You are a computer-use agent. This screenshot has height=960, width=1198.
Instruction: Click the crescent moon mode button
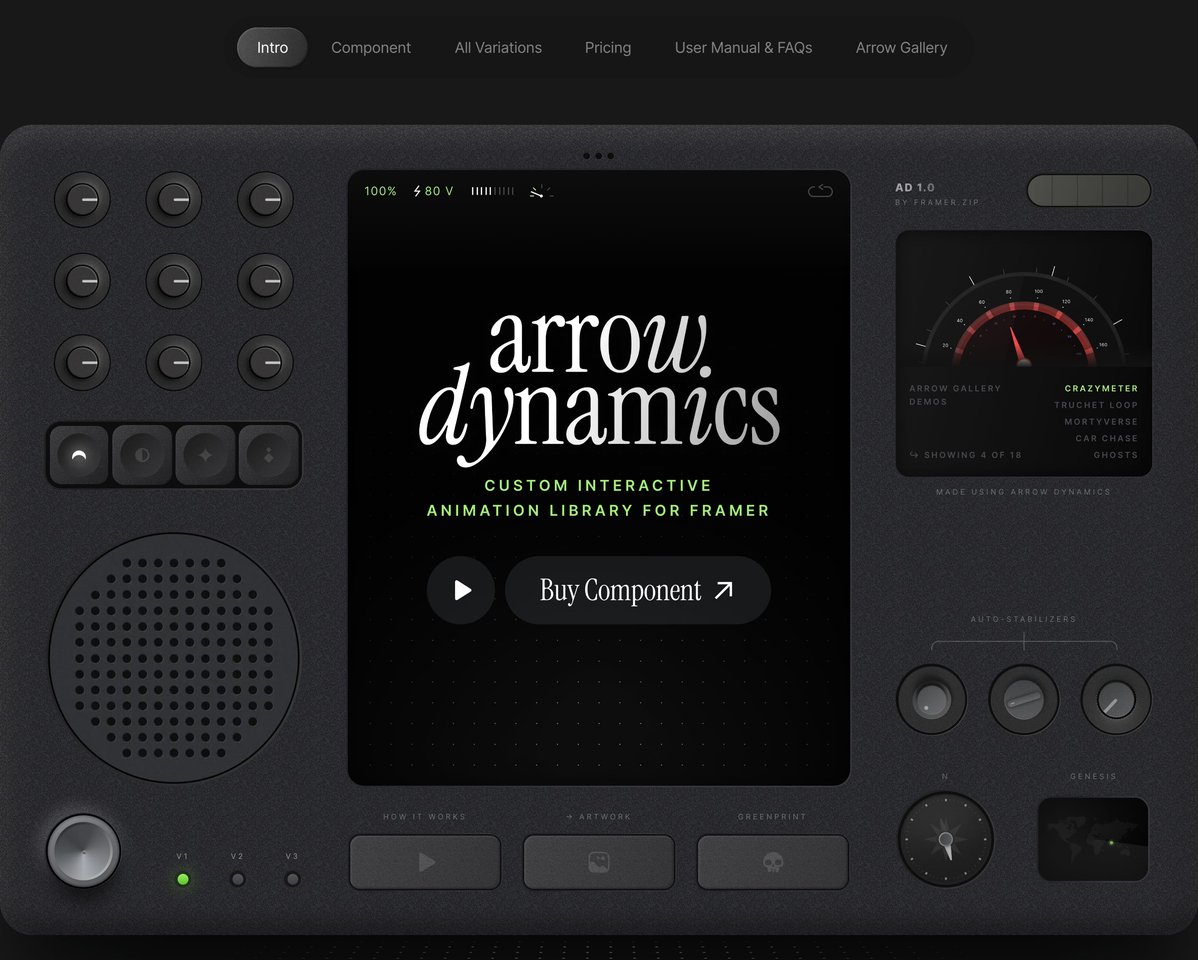[x=79, y=455]
